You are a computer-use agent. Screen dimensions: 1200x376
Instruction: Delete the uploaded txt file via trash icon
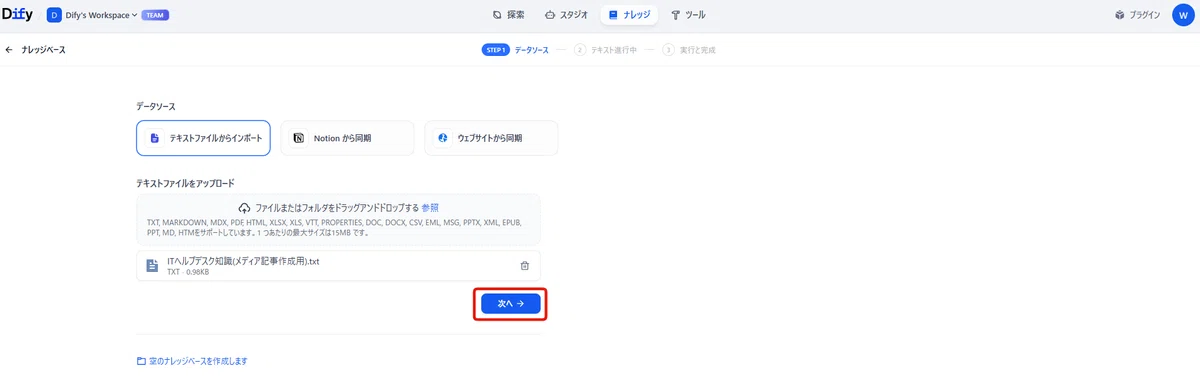tap(525, 265)
